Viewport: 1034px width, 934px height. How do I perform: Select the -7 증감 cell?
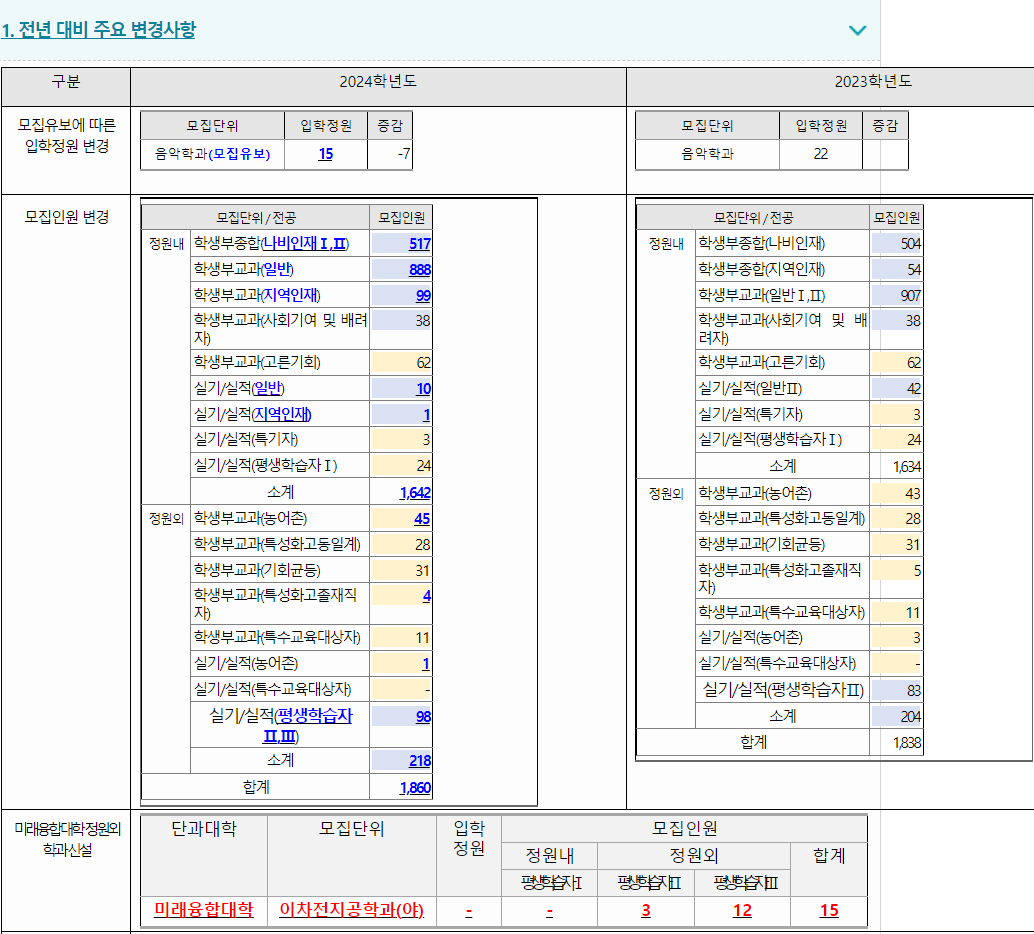pyautogui.click(x=390, y=154)
